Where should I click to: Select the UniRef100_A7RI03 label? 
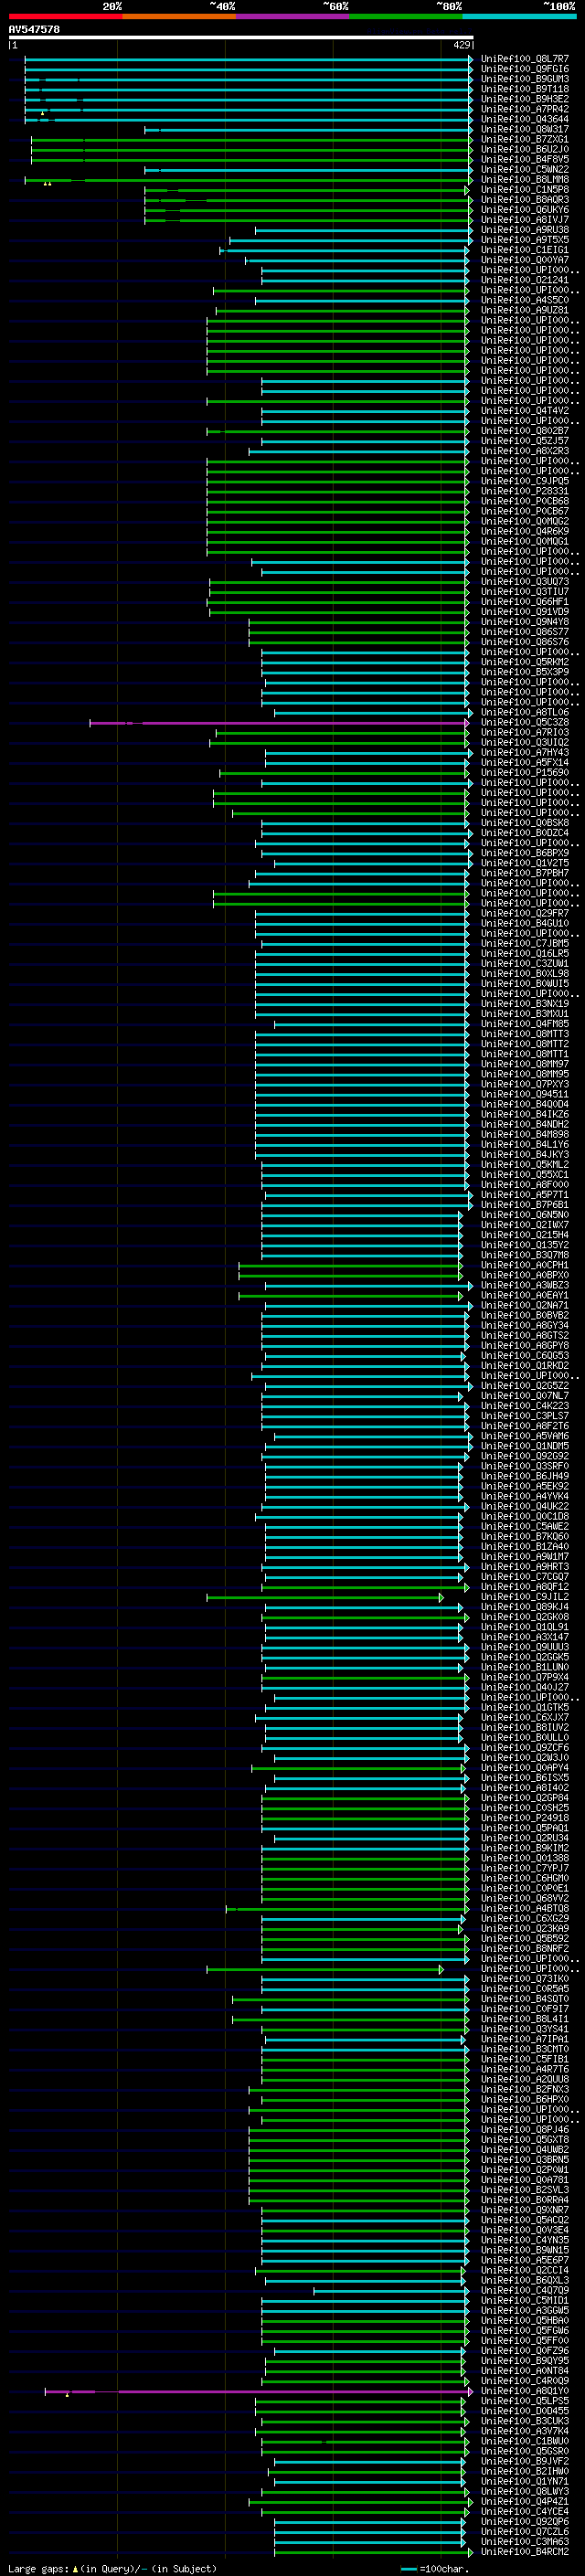pos(524,732)
